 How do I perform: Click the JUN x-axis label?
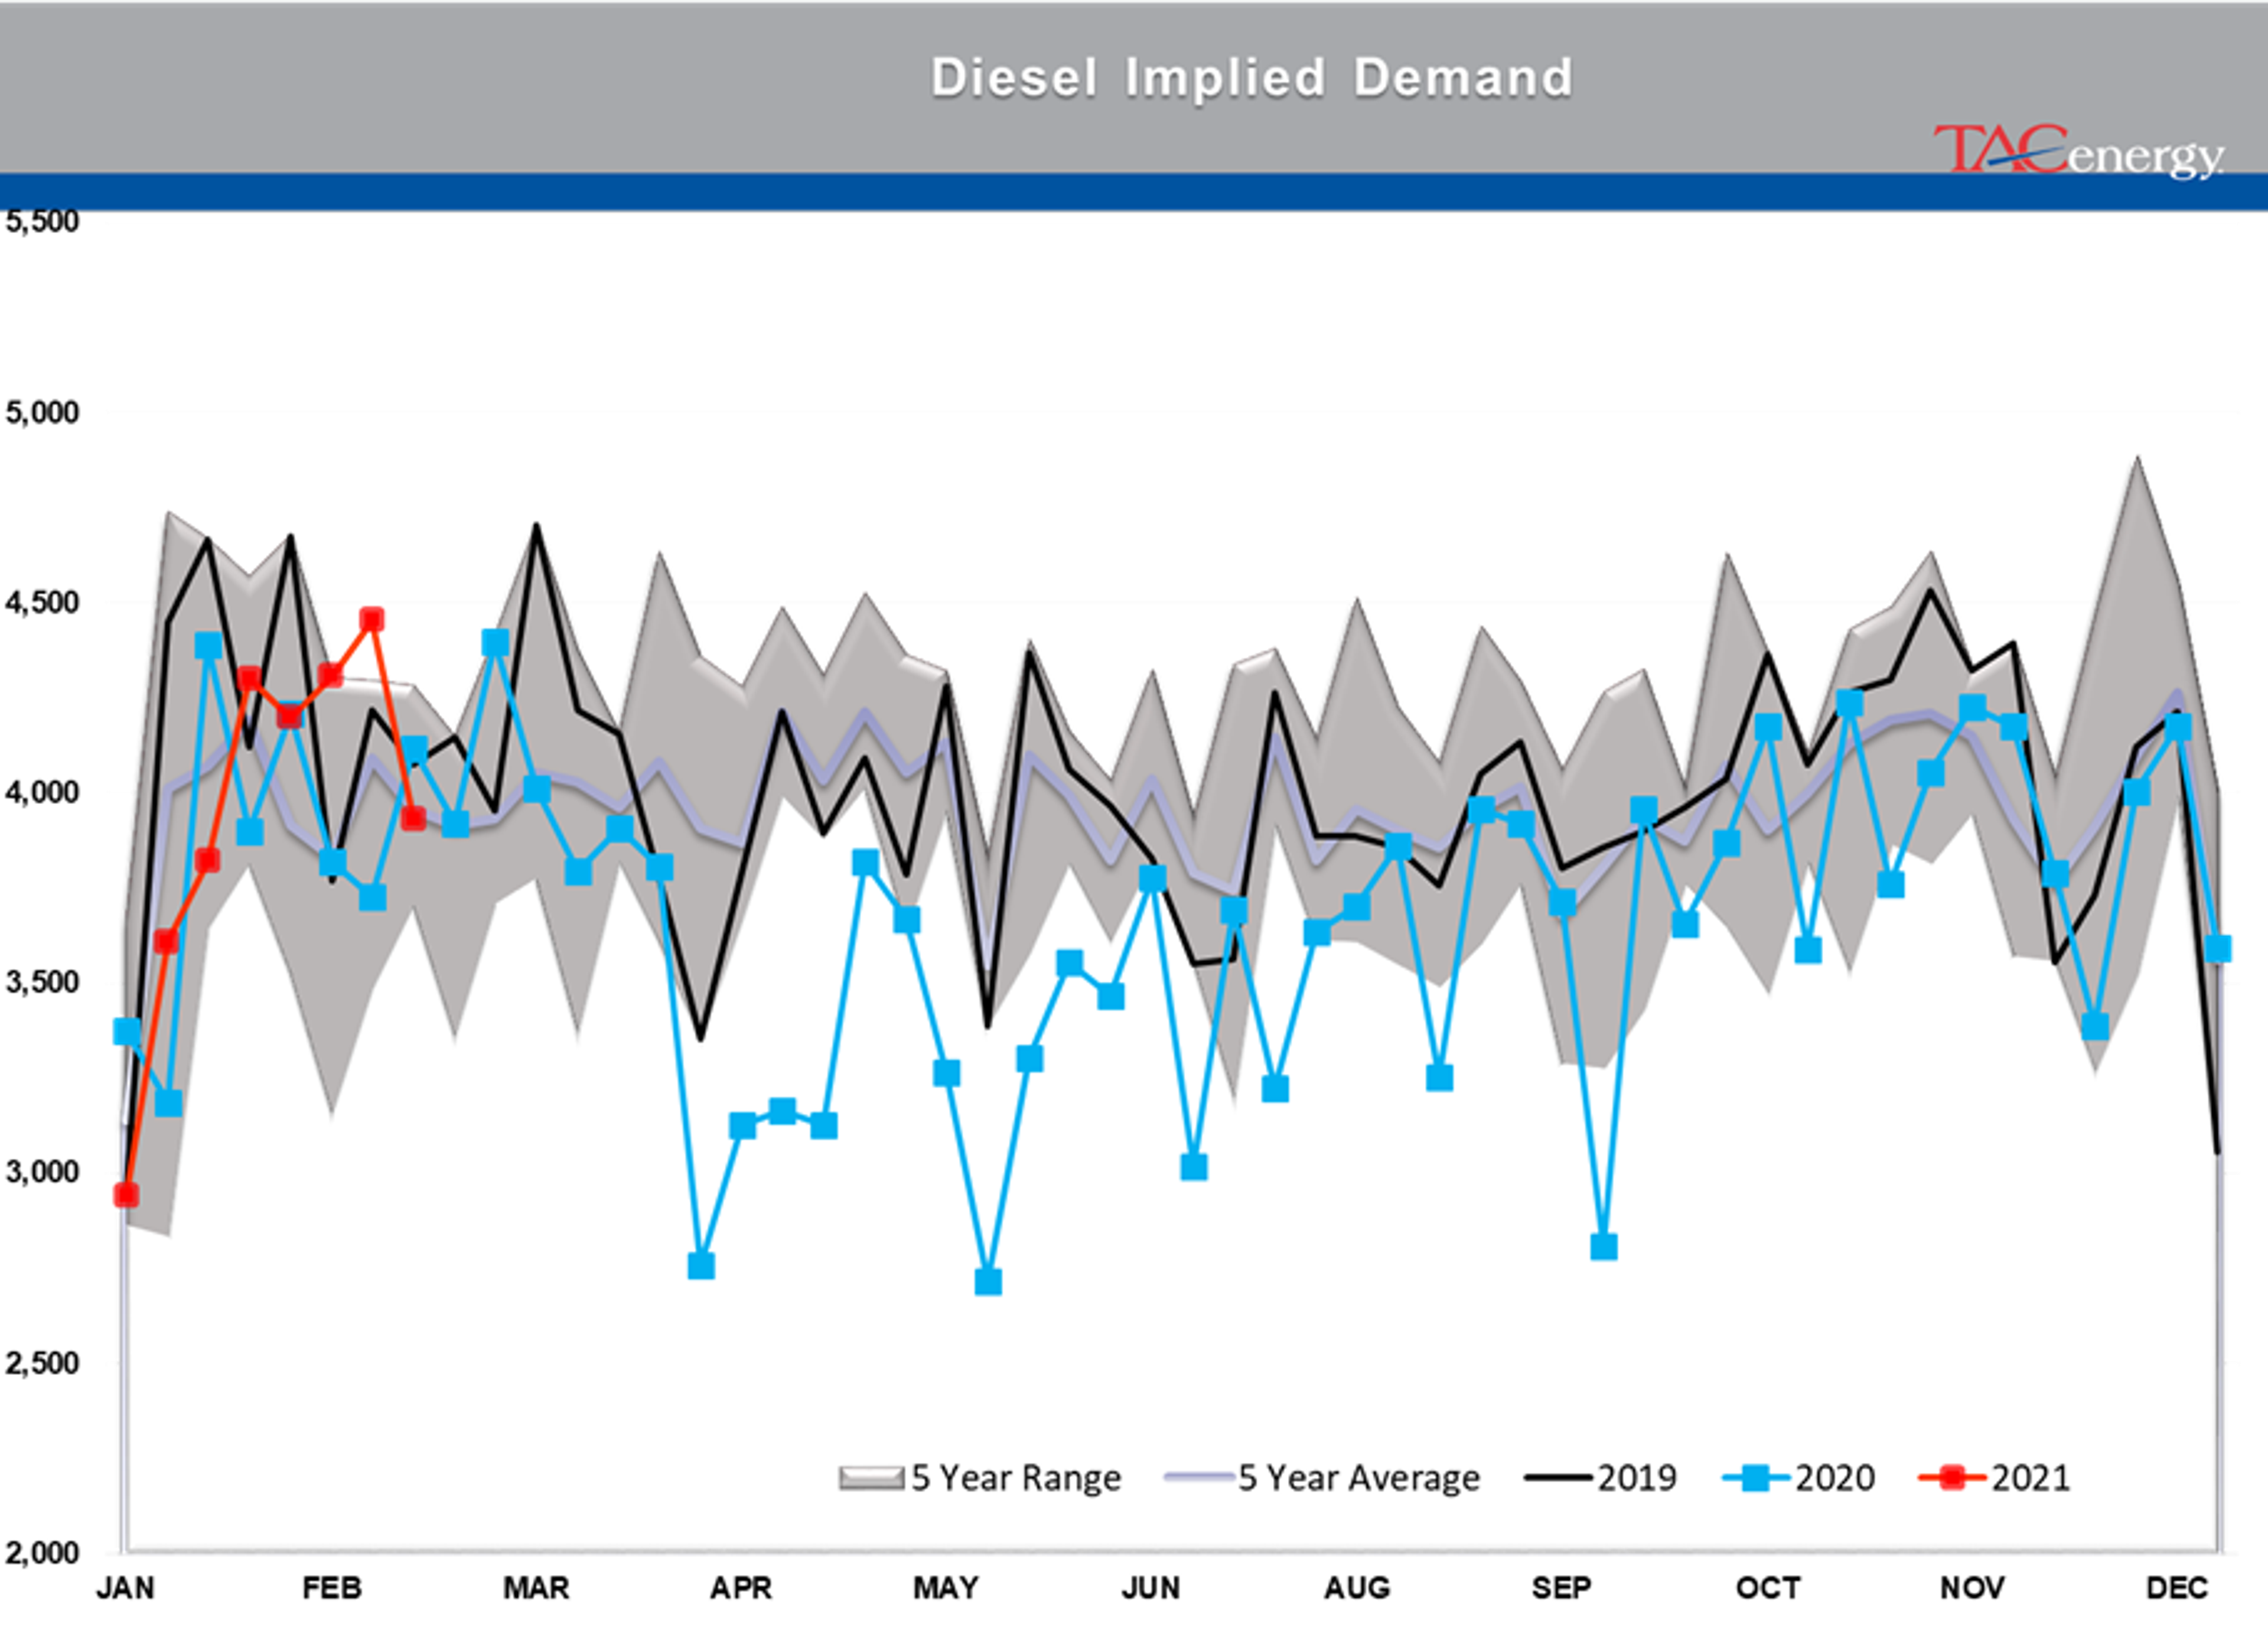point(1151,1588)
